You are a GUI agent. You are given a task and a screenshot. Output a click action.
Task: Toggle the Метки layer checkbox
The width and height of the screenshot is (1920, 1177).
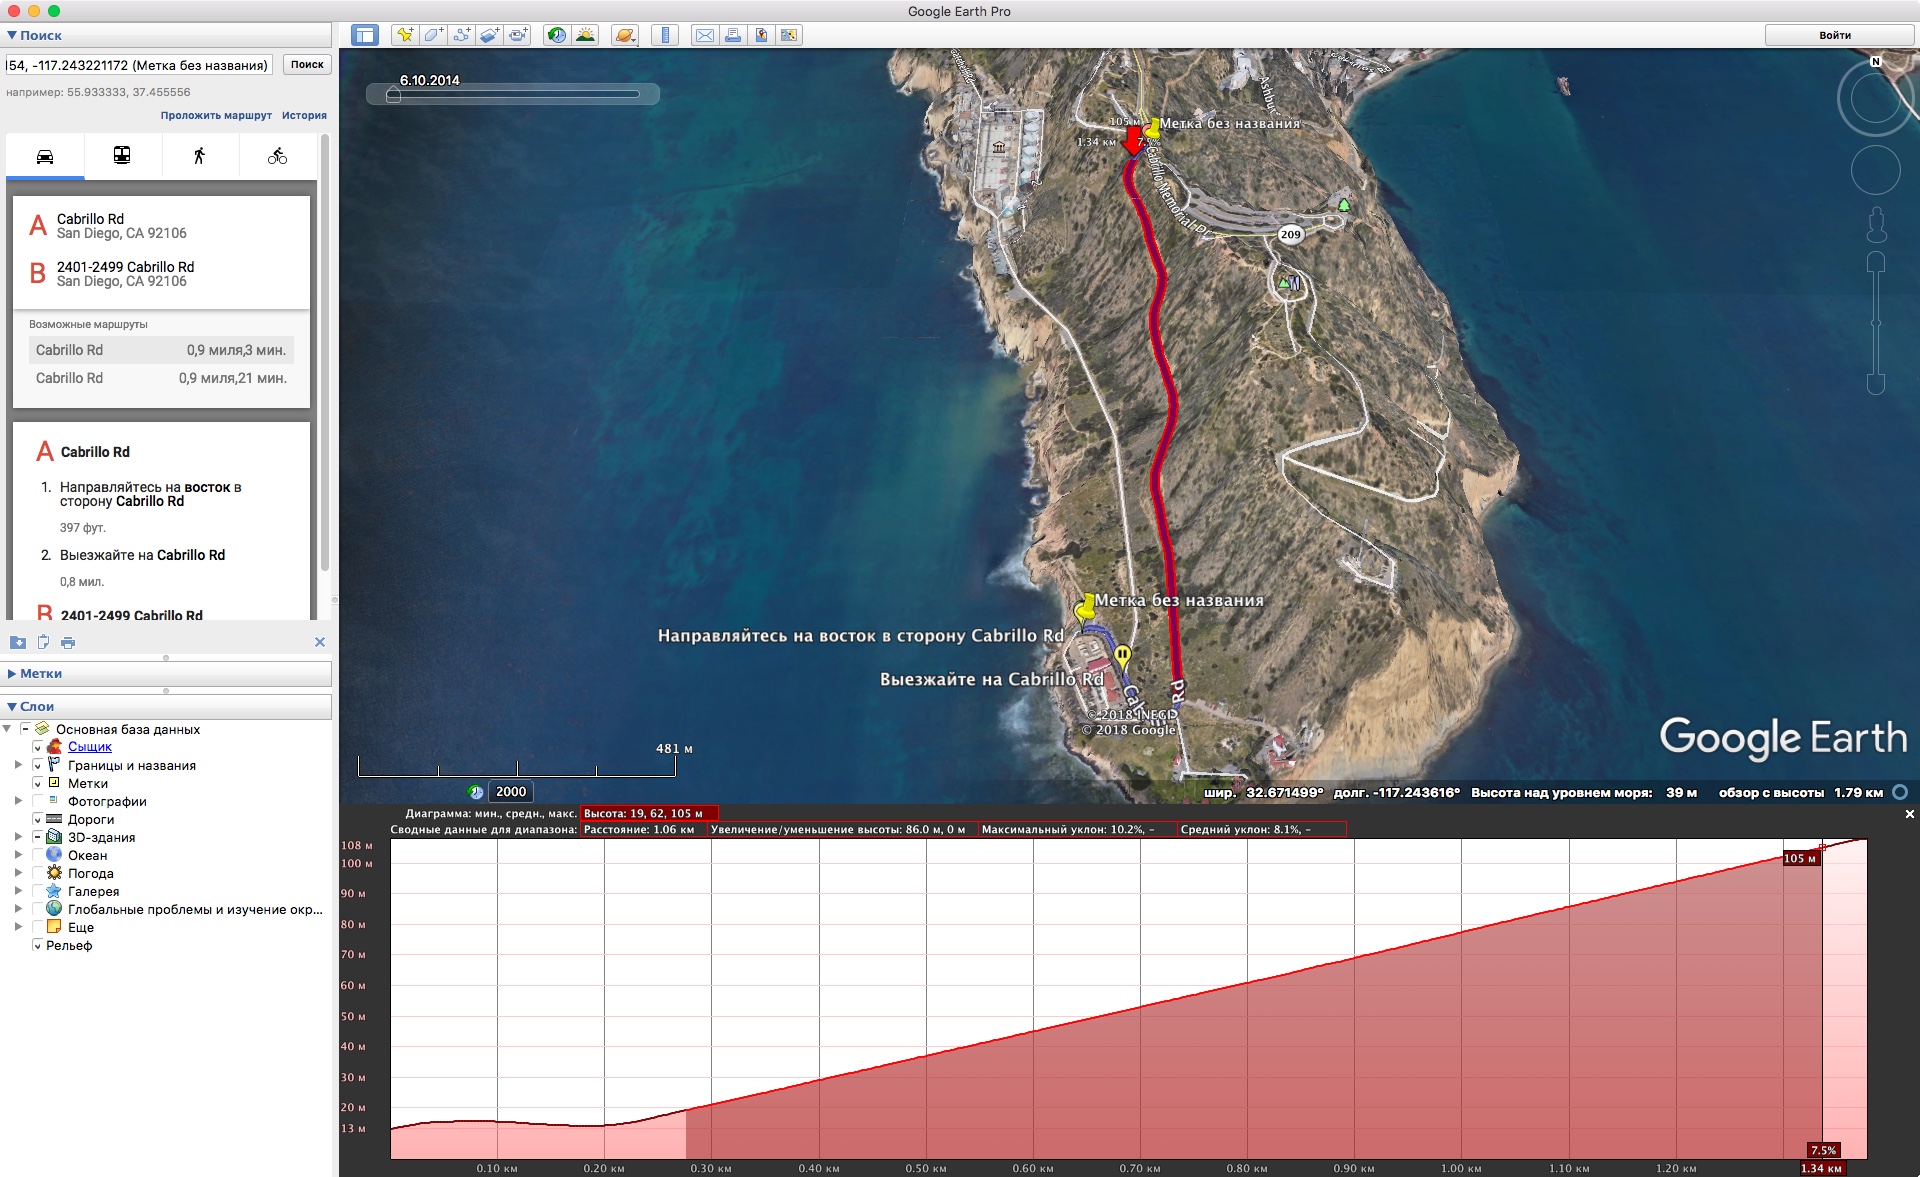(x=38, y=783)
